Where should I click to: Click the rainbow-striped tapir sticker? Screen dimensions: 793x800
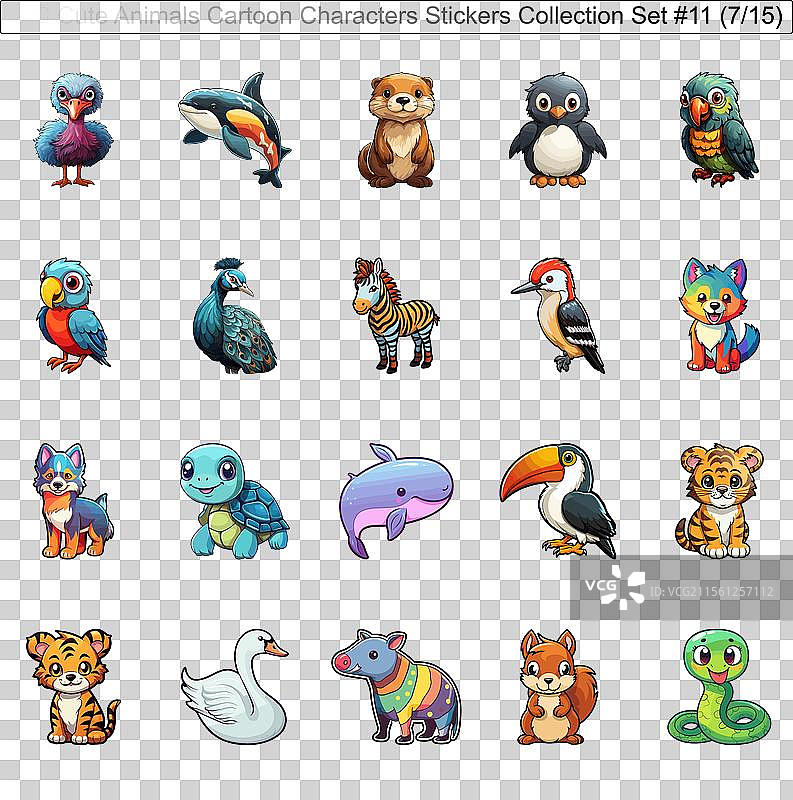(396, 686)
